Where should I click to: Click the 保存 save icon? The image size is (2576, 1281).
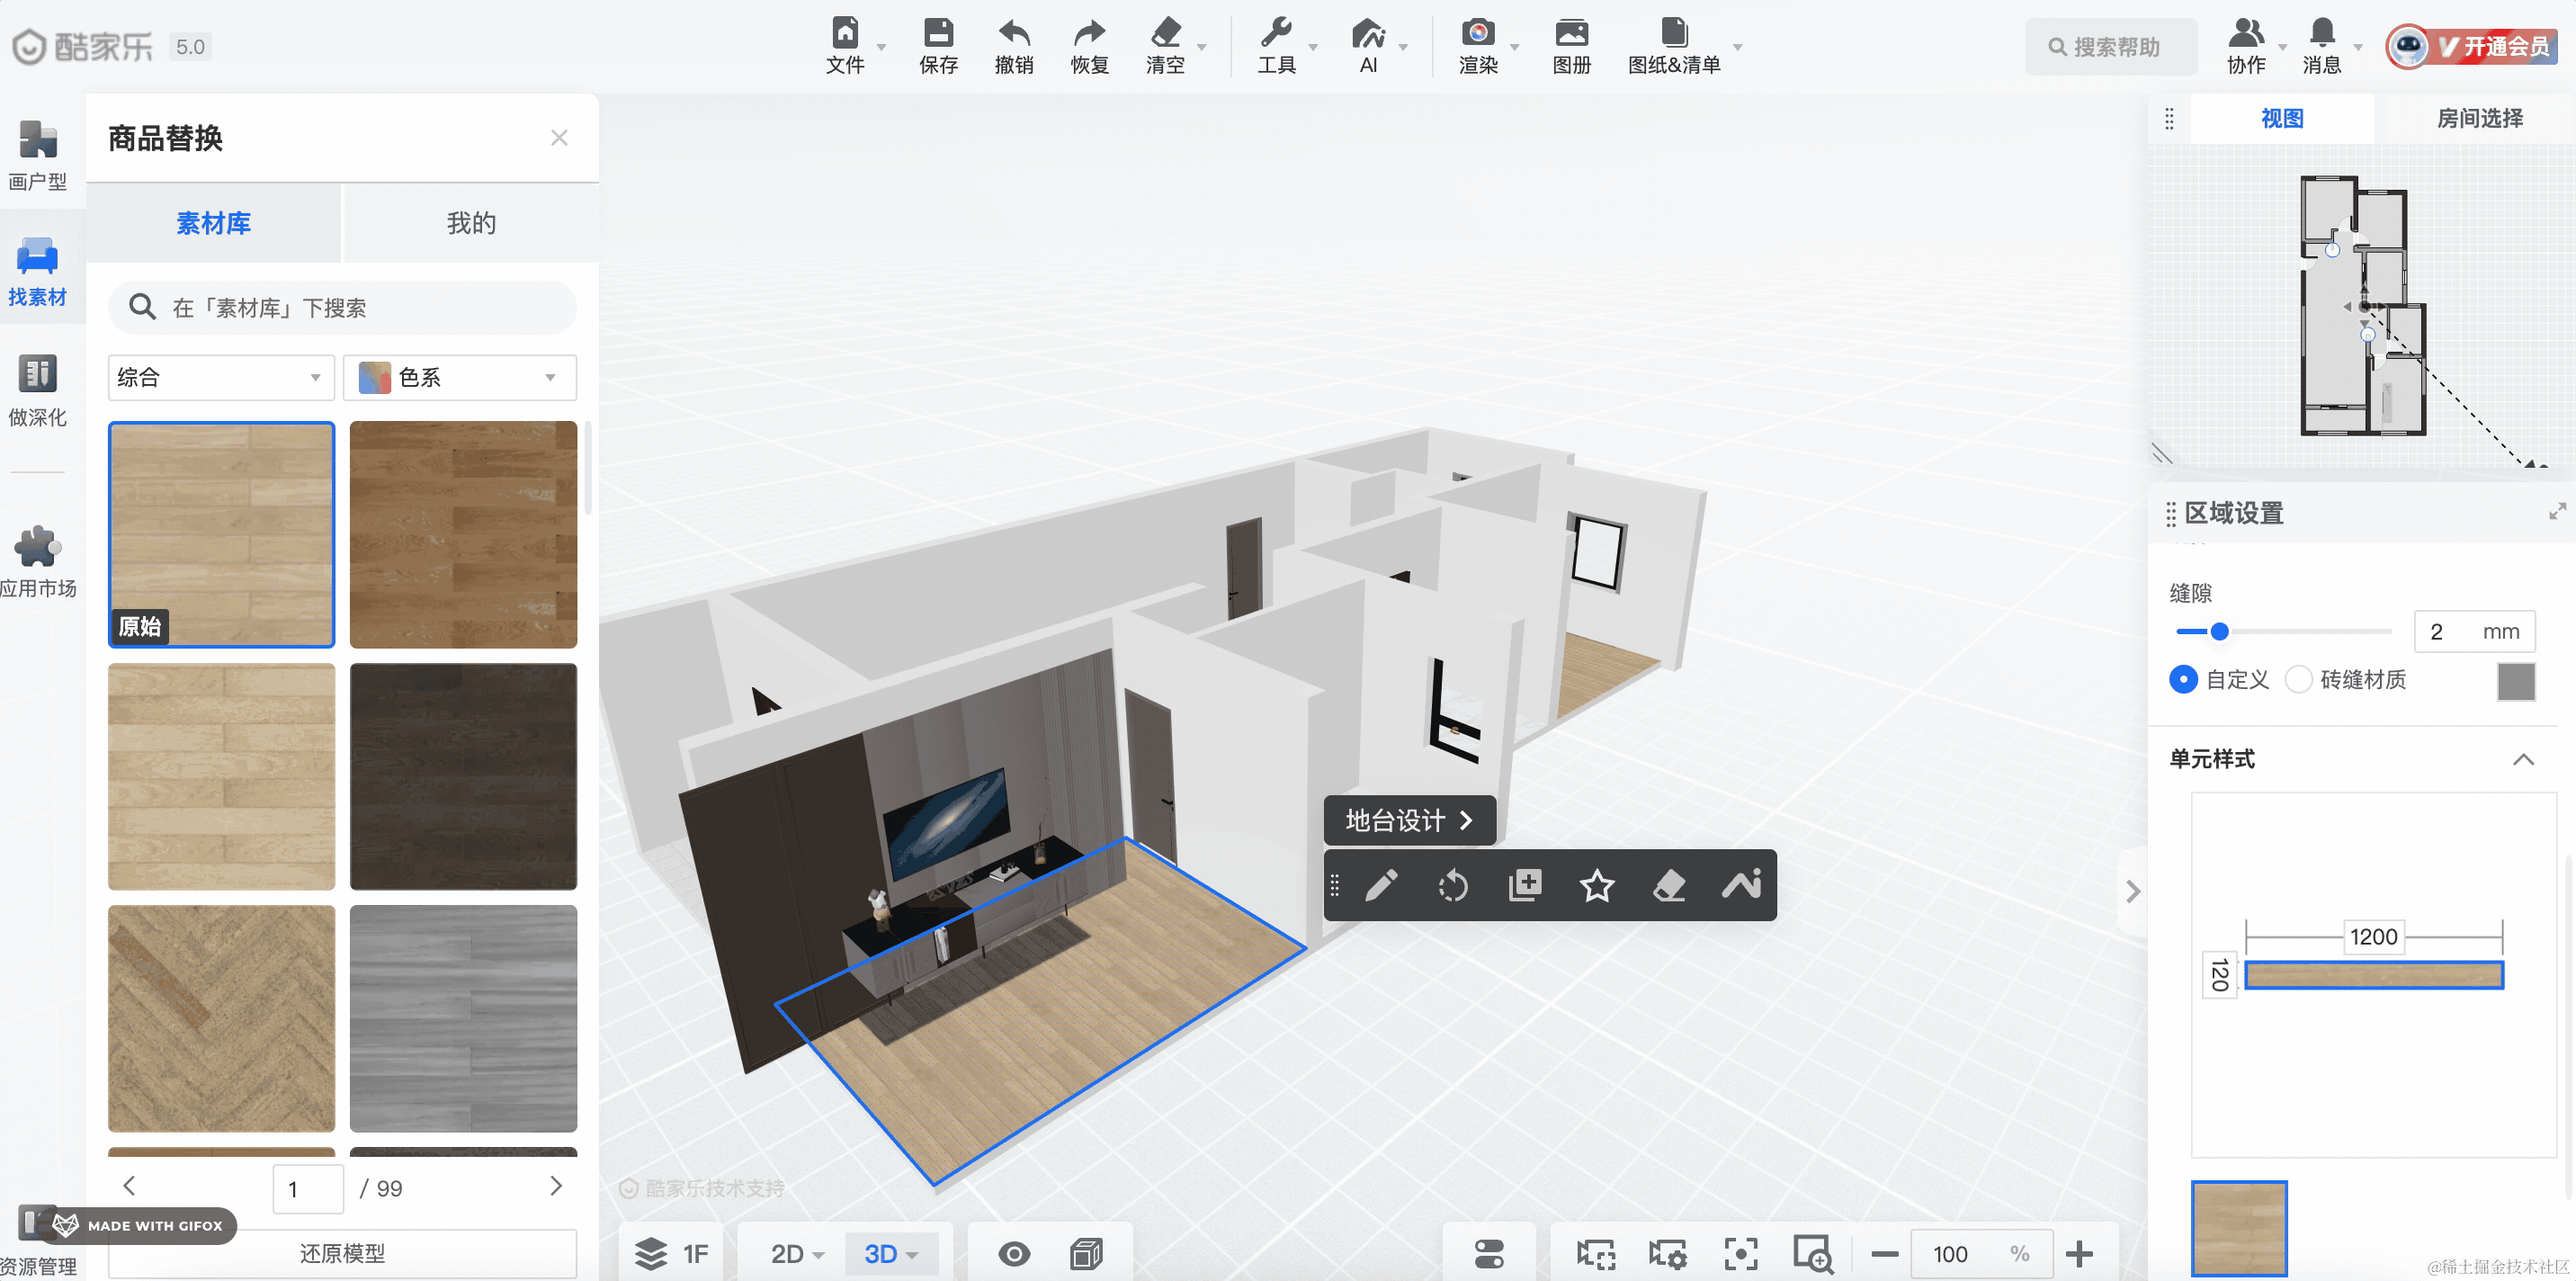click(x=938, y=33)
